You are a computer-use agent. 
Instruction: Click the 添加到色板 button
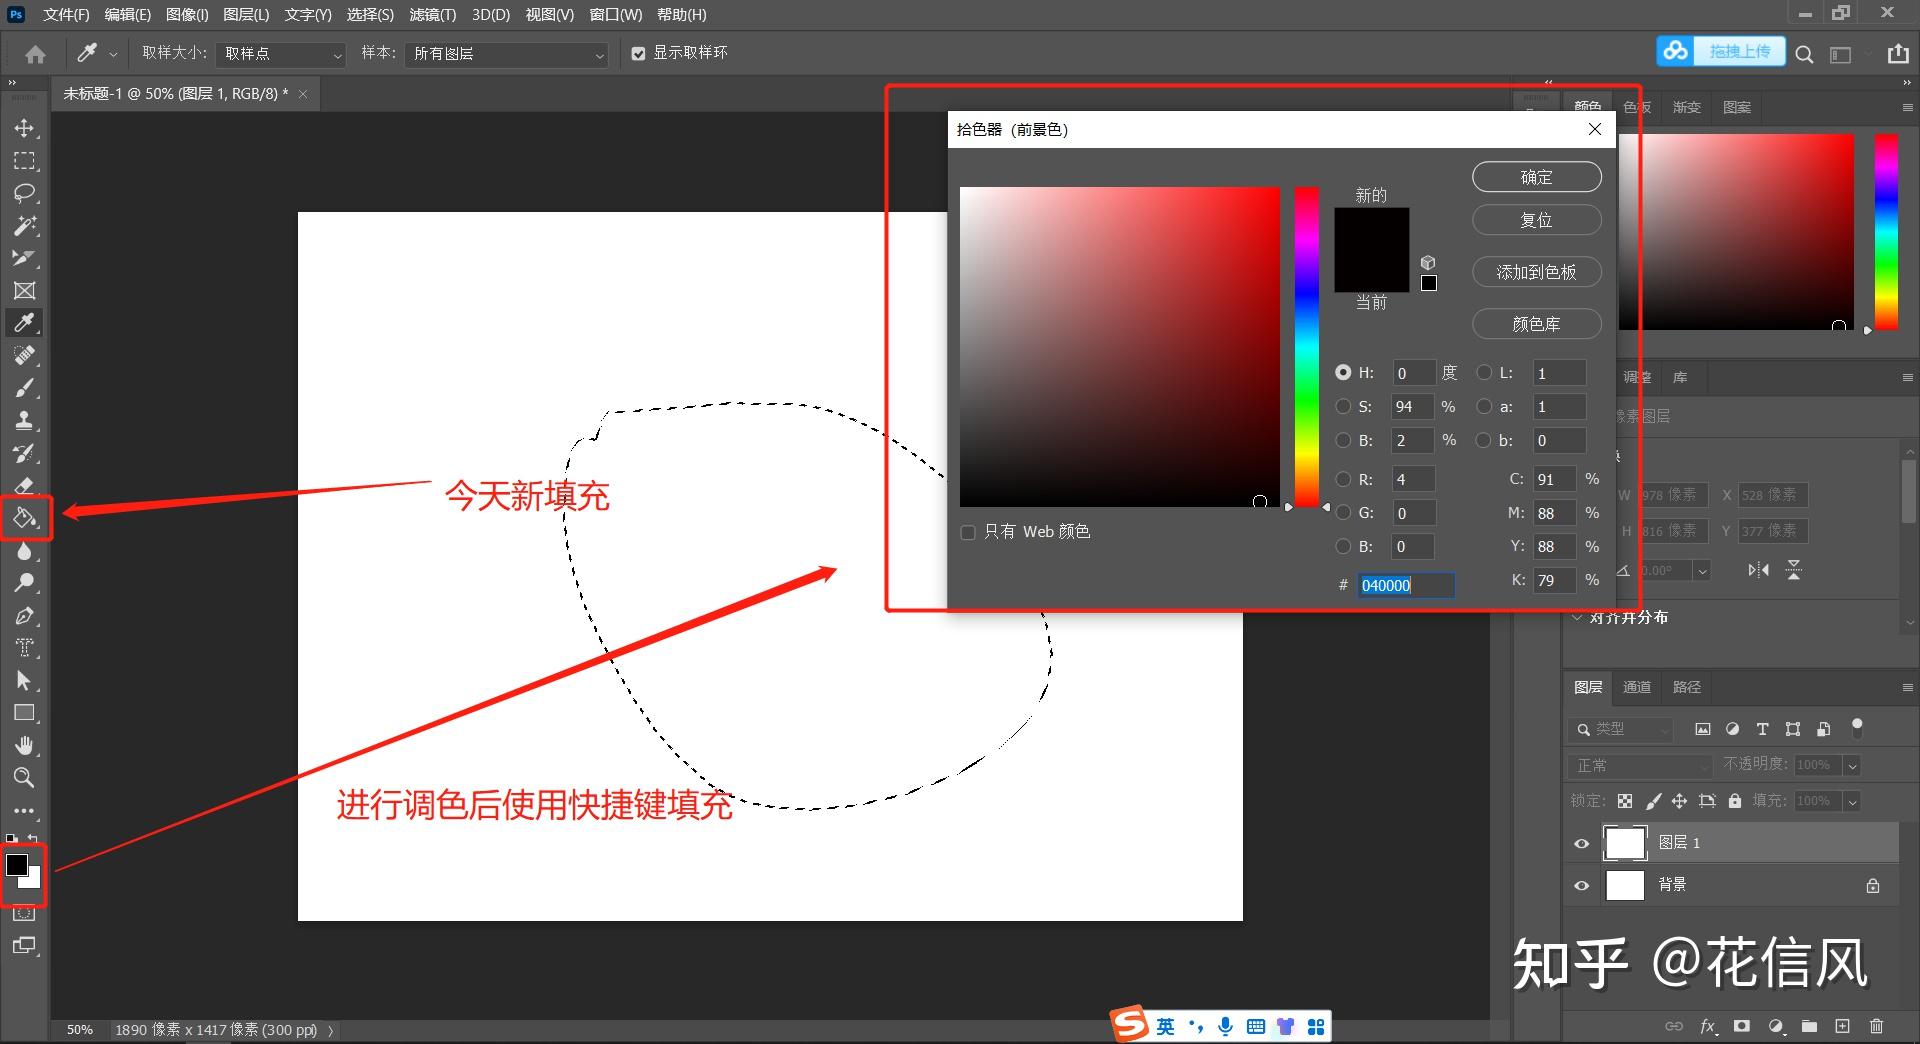1536,272
